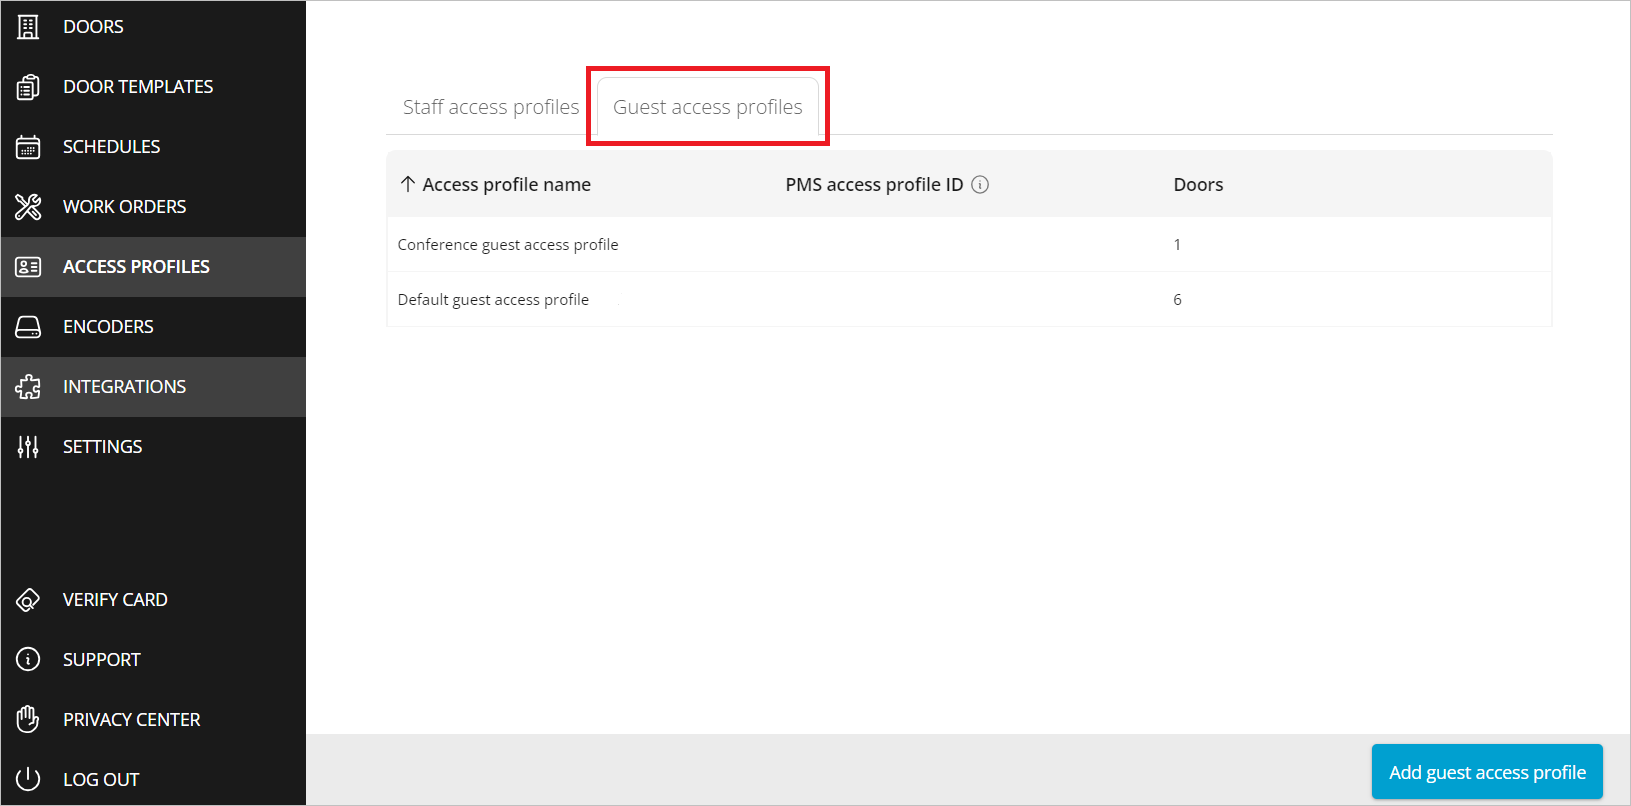Click PMS access profile ID info icon
This screenshot has height=806, width=1631.
tap(980, 185)
